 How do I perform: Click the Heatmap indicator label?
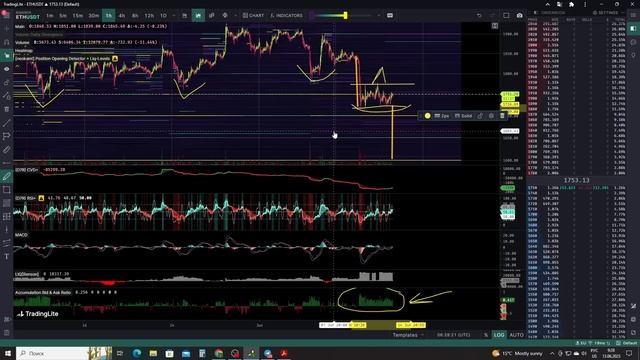(23, 51)
